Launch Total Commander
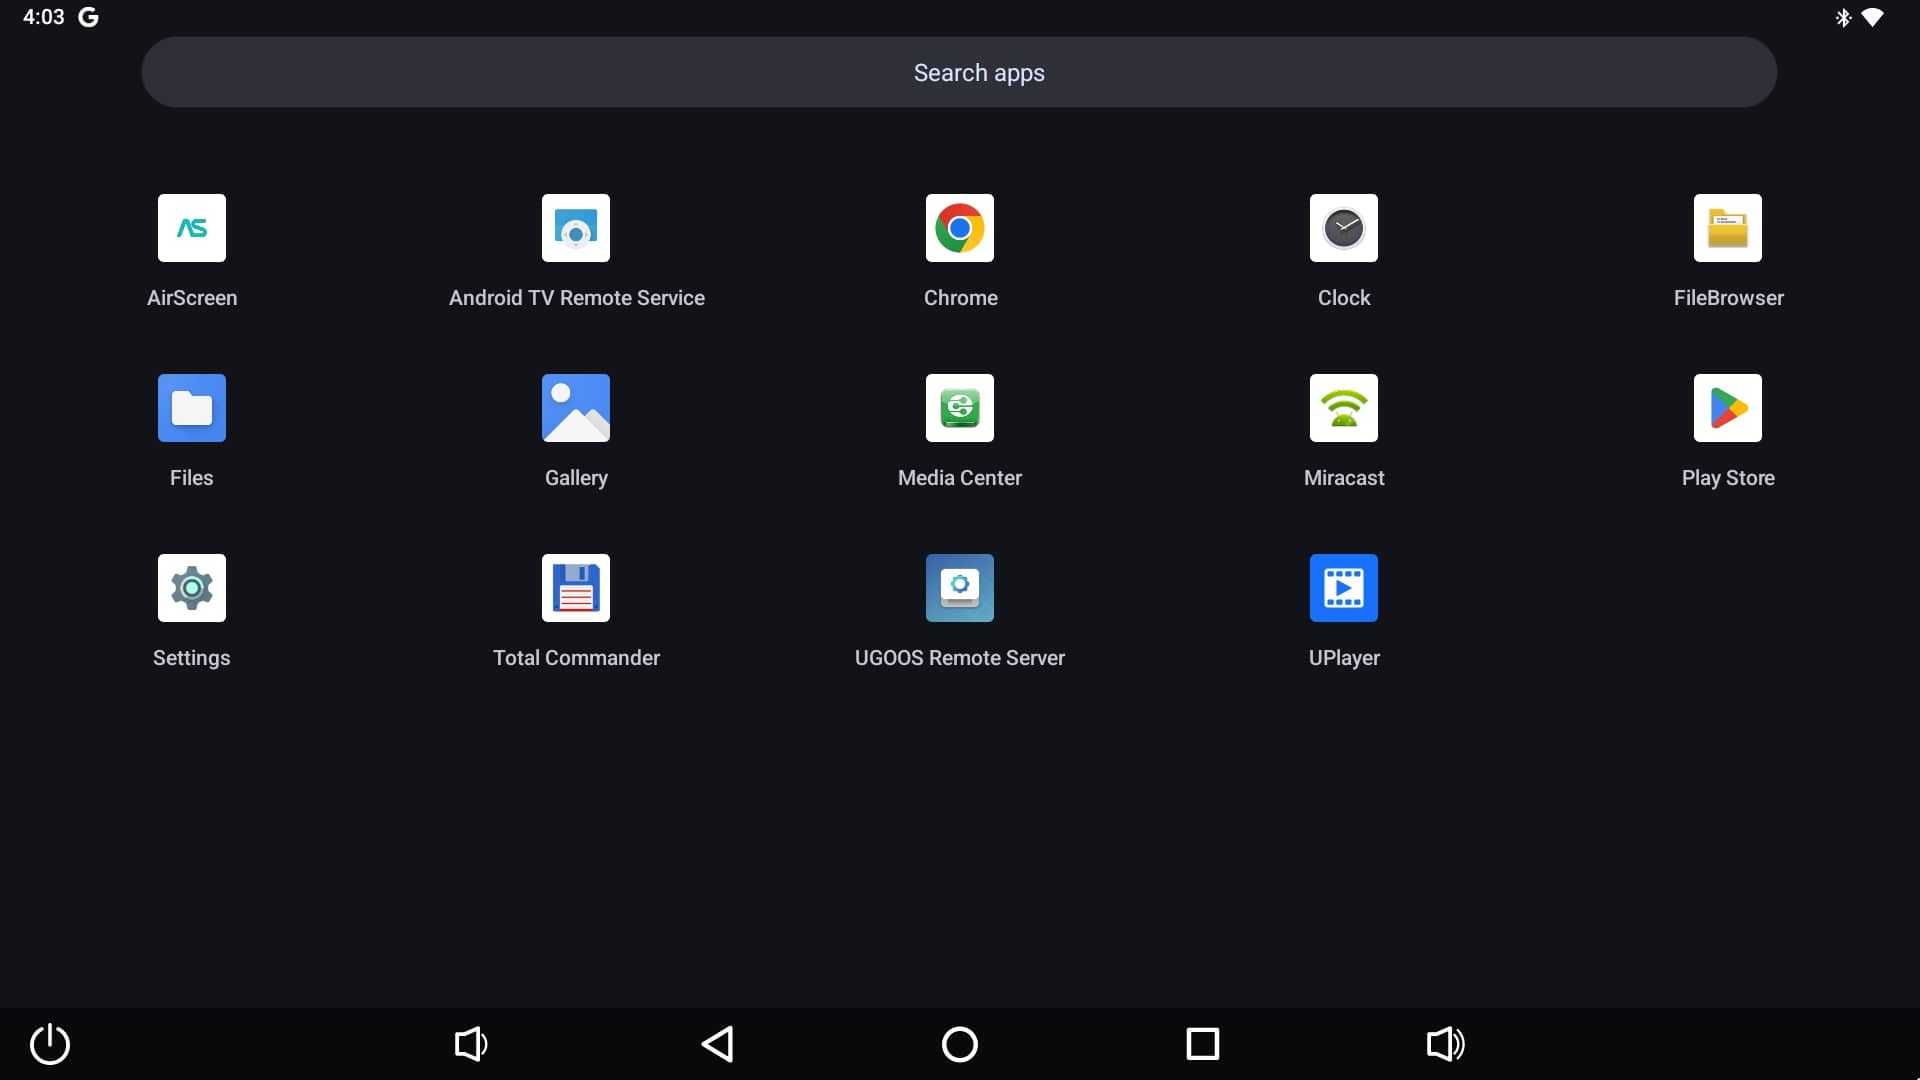The height and width of the screenshot is (1080, 1920). click(575, 588)
